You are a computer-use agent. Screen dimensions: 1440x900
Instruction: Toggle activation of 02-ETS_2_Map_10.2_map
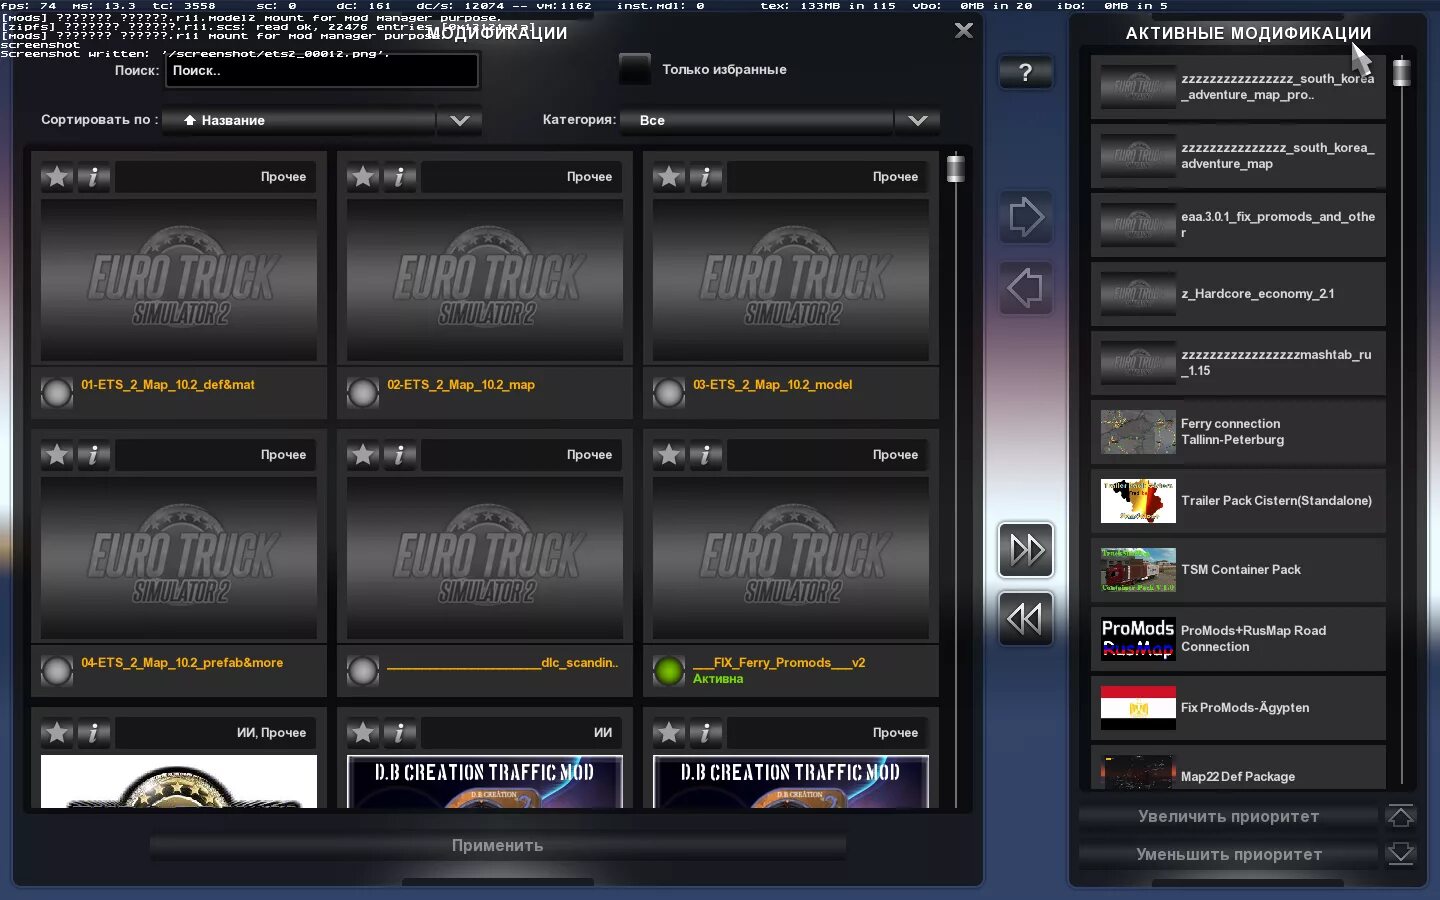point(363,393)
